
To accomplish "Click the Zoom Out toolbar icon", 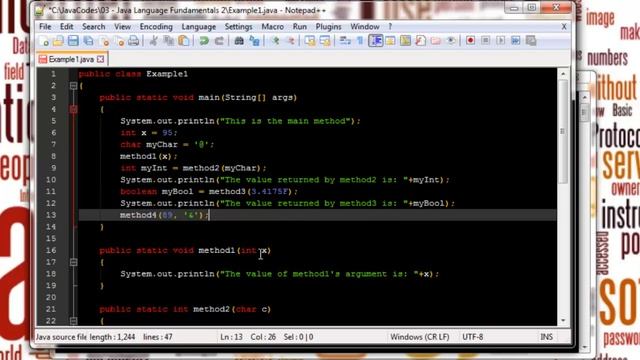I will (x=290, y=41).
